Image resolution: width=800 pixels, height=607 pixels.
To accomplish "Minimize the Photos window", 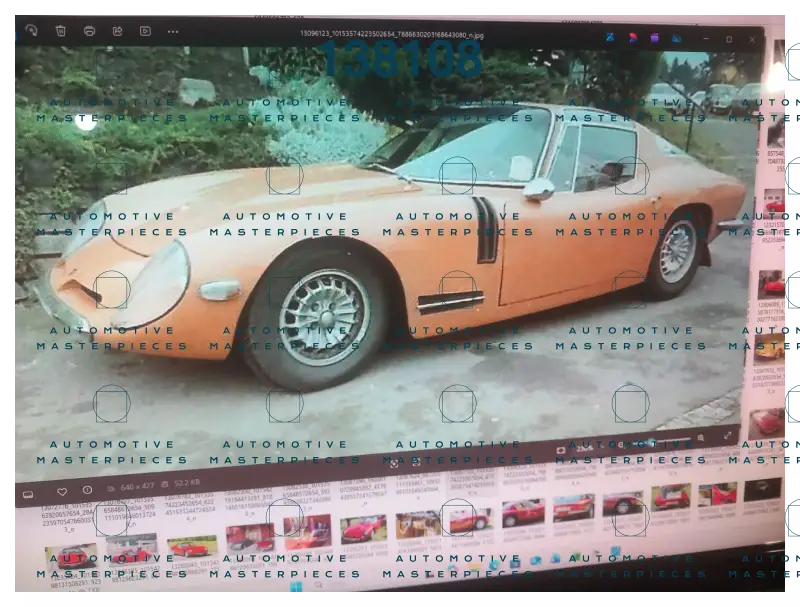I will [x=706, y=39].
